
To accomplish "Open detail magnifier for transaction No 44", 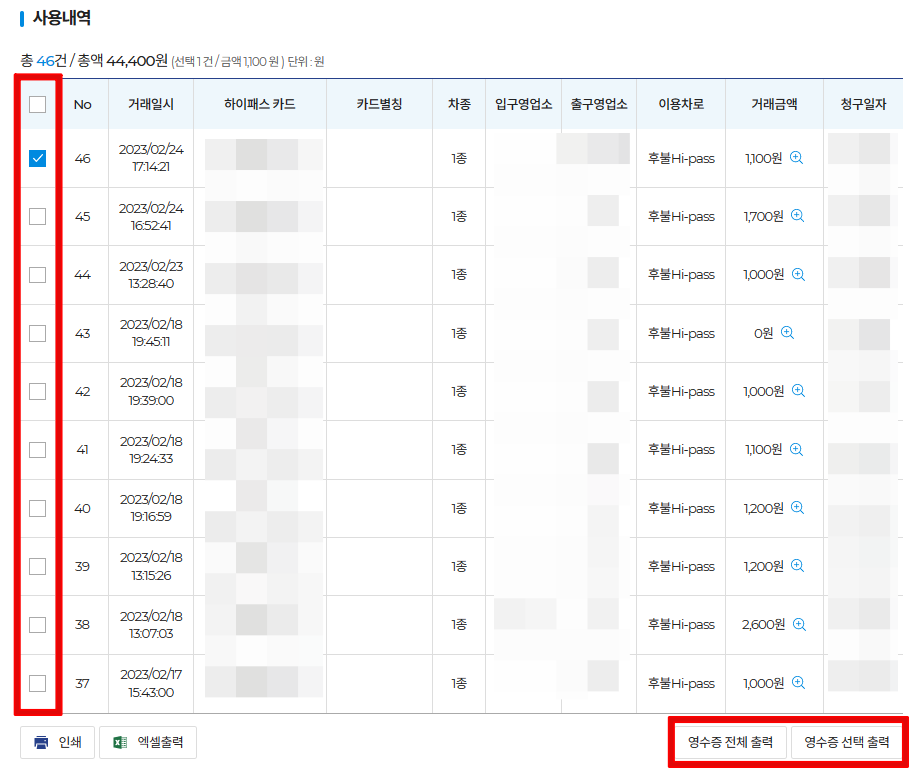I will click(x=798, y=274).
